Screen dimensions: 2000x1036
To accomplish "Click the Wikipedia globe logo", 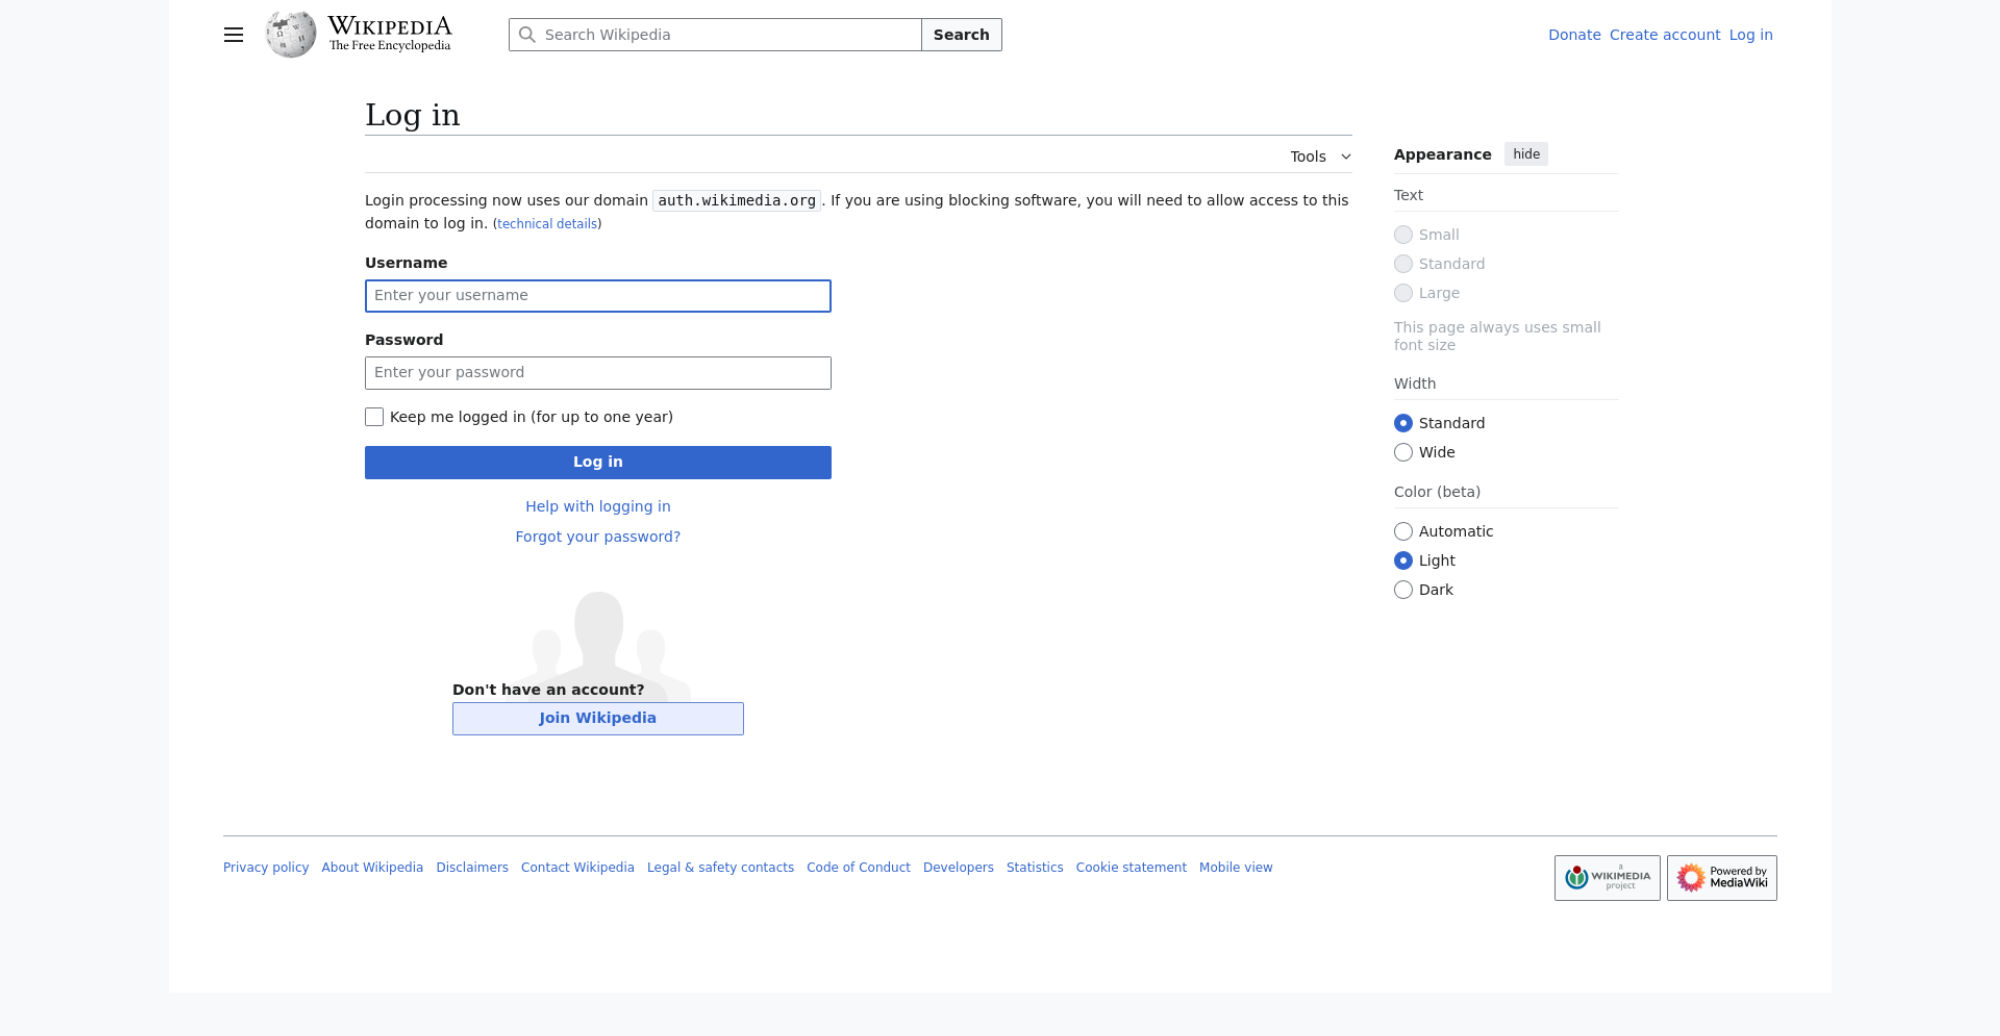I will 291,35.
